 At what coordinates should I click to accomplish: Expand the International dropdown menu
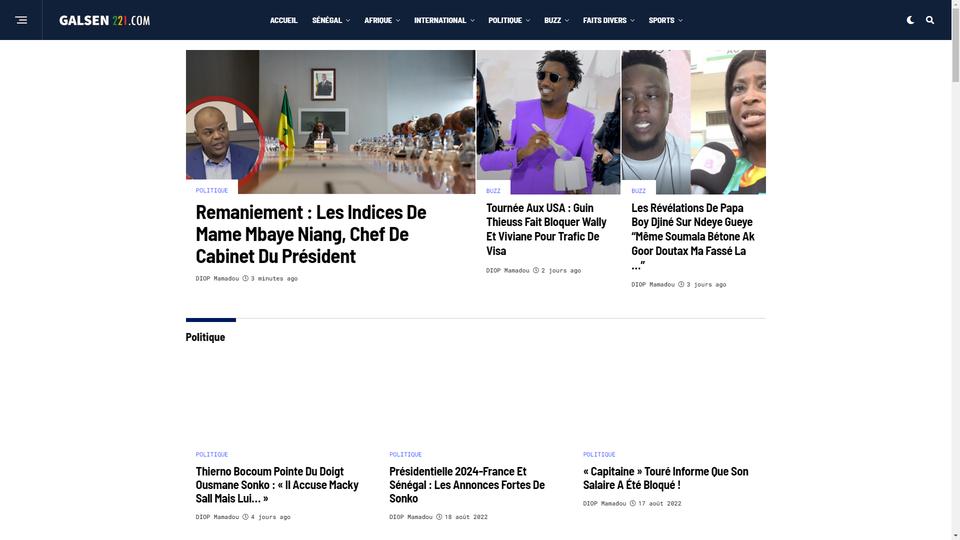pos(444,20)
